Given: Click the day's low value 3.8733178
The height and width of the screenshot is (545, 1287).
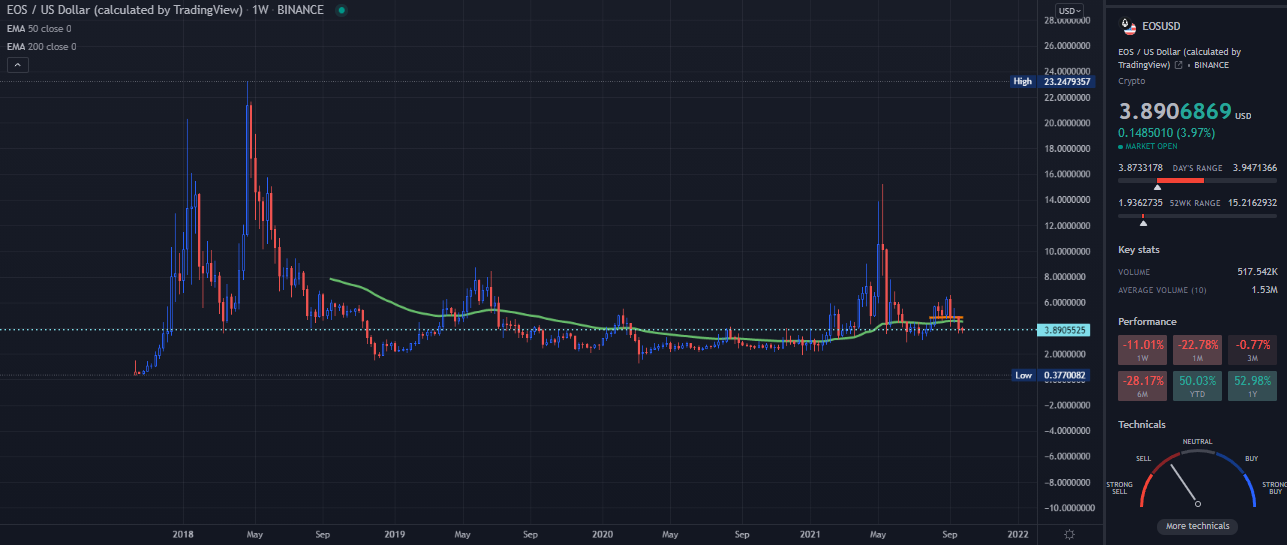Looking at the screenshot, I should tap(1141, 168).
